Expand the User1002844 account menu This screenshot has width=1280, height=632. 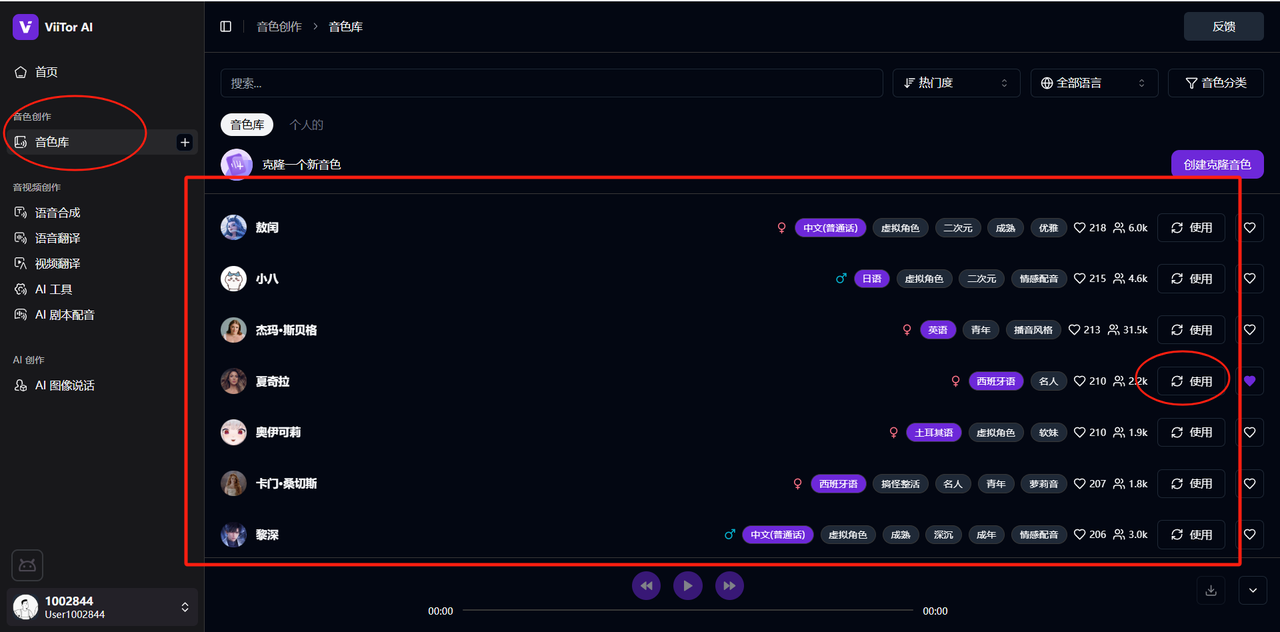pos(184,607)
